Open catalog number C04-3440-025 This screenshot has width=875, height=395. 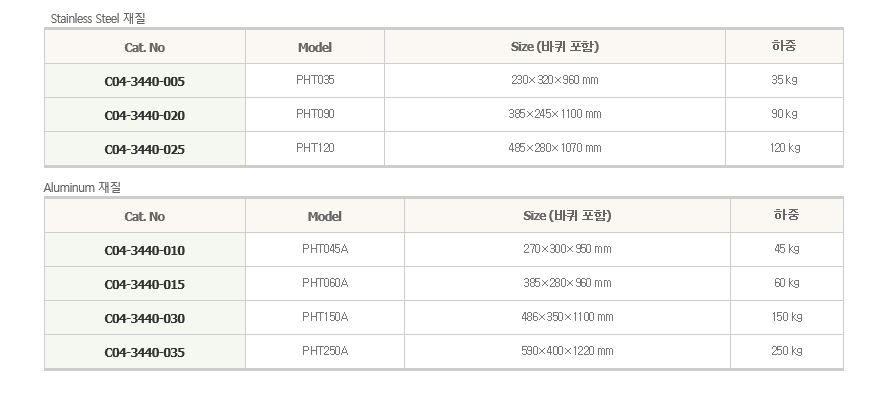tap(145, 150)
